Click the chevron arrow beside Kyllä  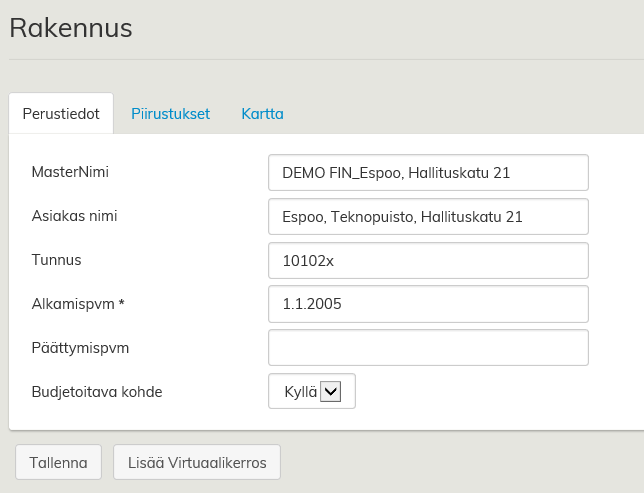pyautogui.click(x=330, y=392)
